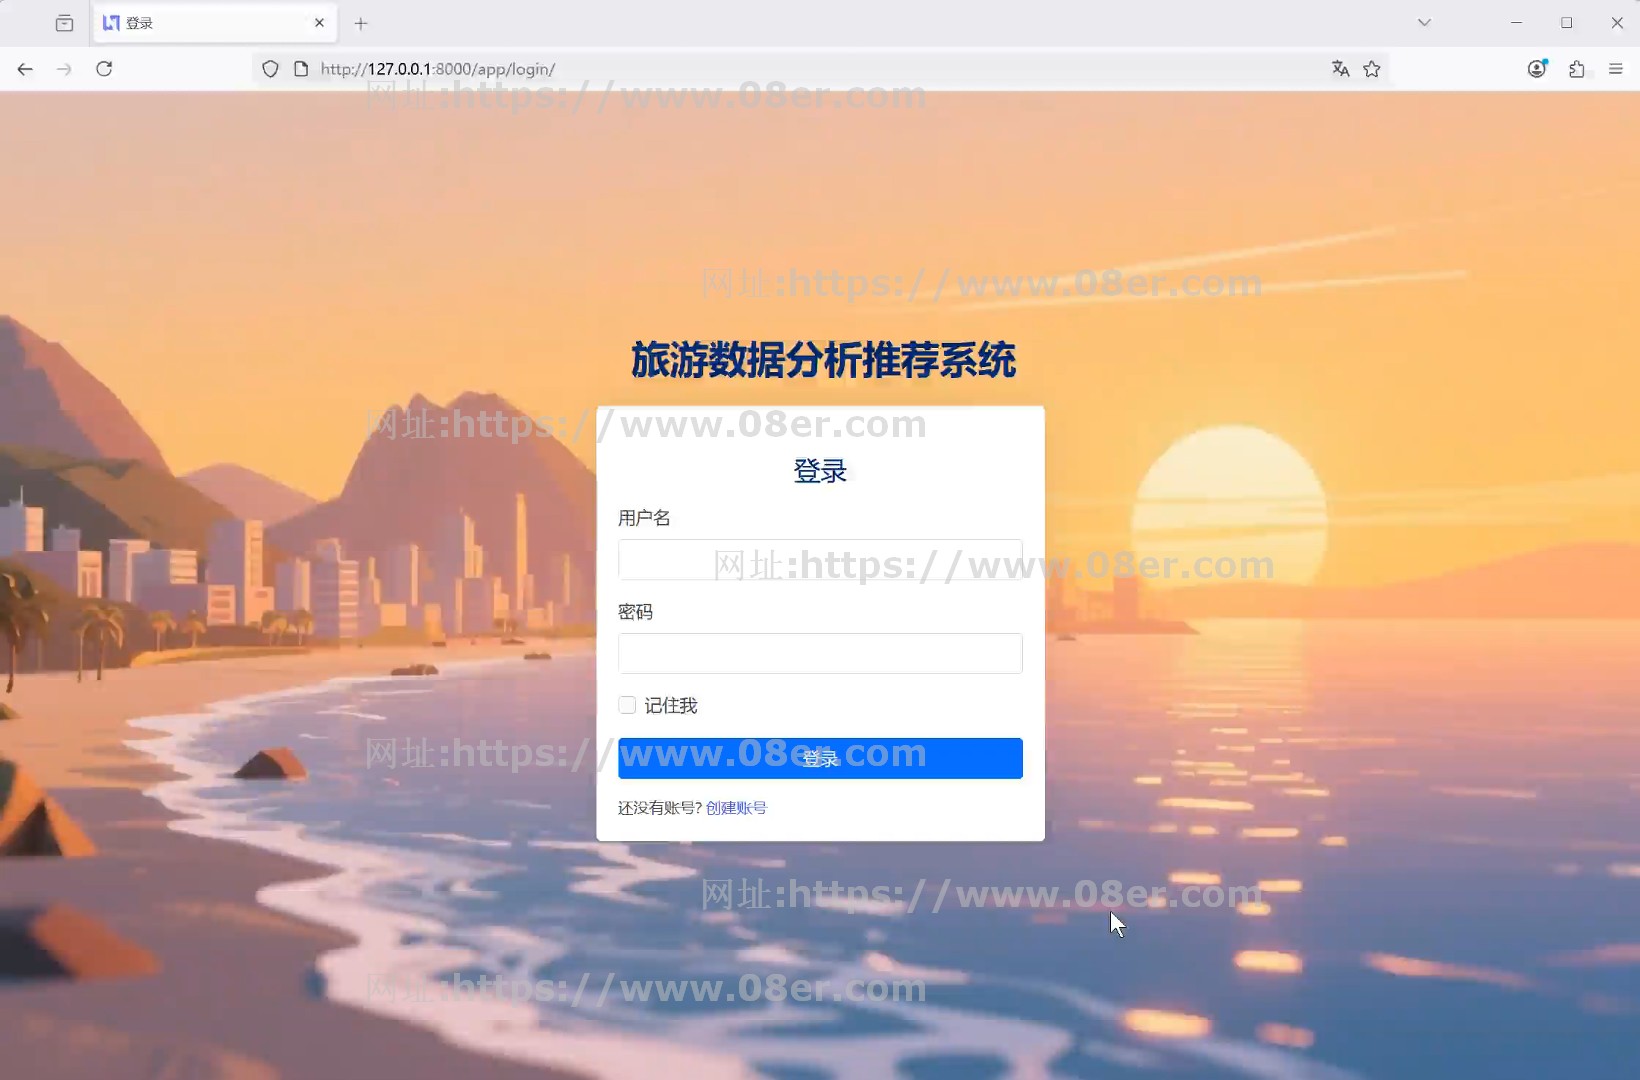The image size is (1640, 1080).
Task: Follow the 创建账号 link
Action: click(736, 808)
